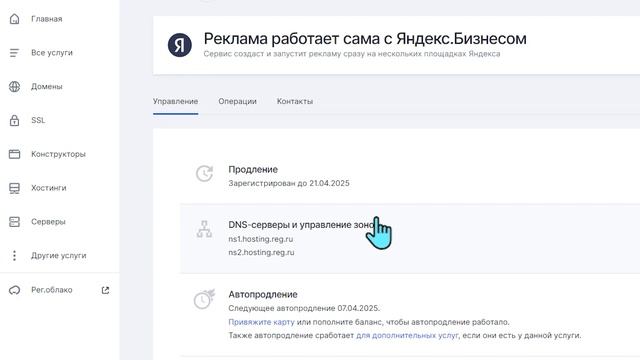640x360 pixels.
Task: Click the auto-renewal clock icon beside Автопродление
Action: tap(204, 299)
